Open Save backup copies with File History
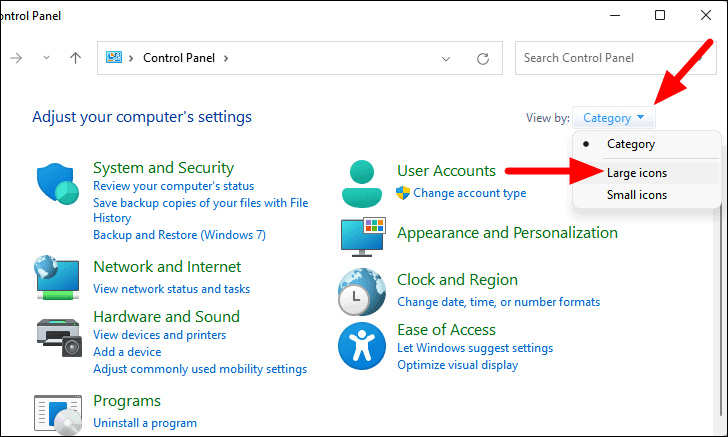This screenshot has width=728, height=437. point(201,210)
